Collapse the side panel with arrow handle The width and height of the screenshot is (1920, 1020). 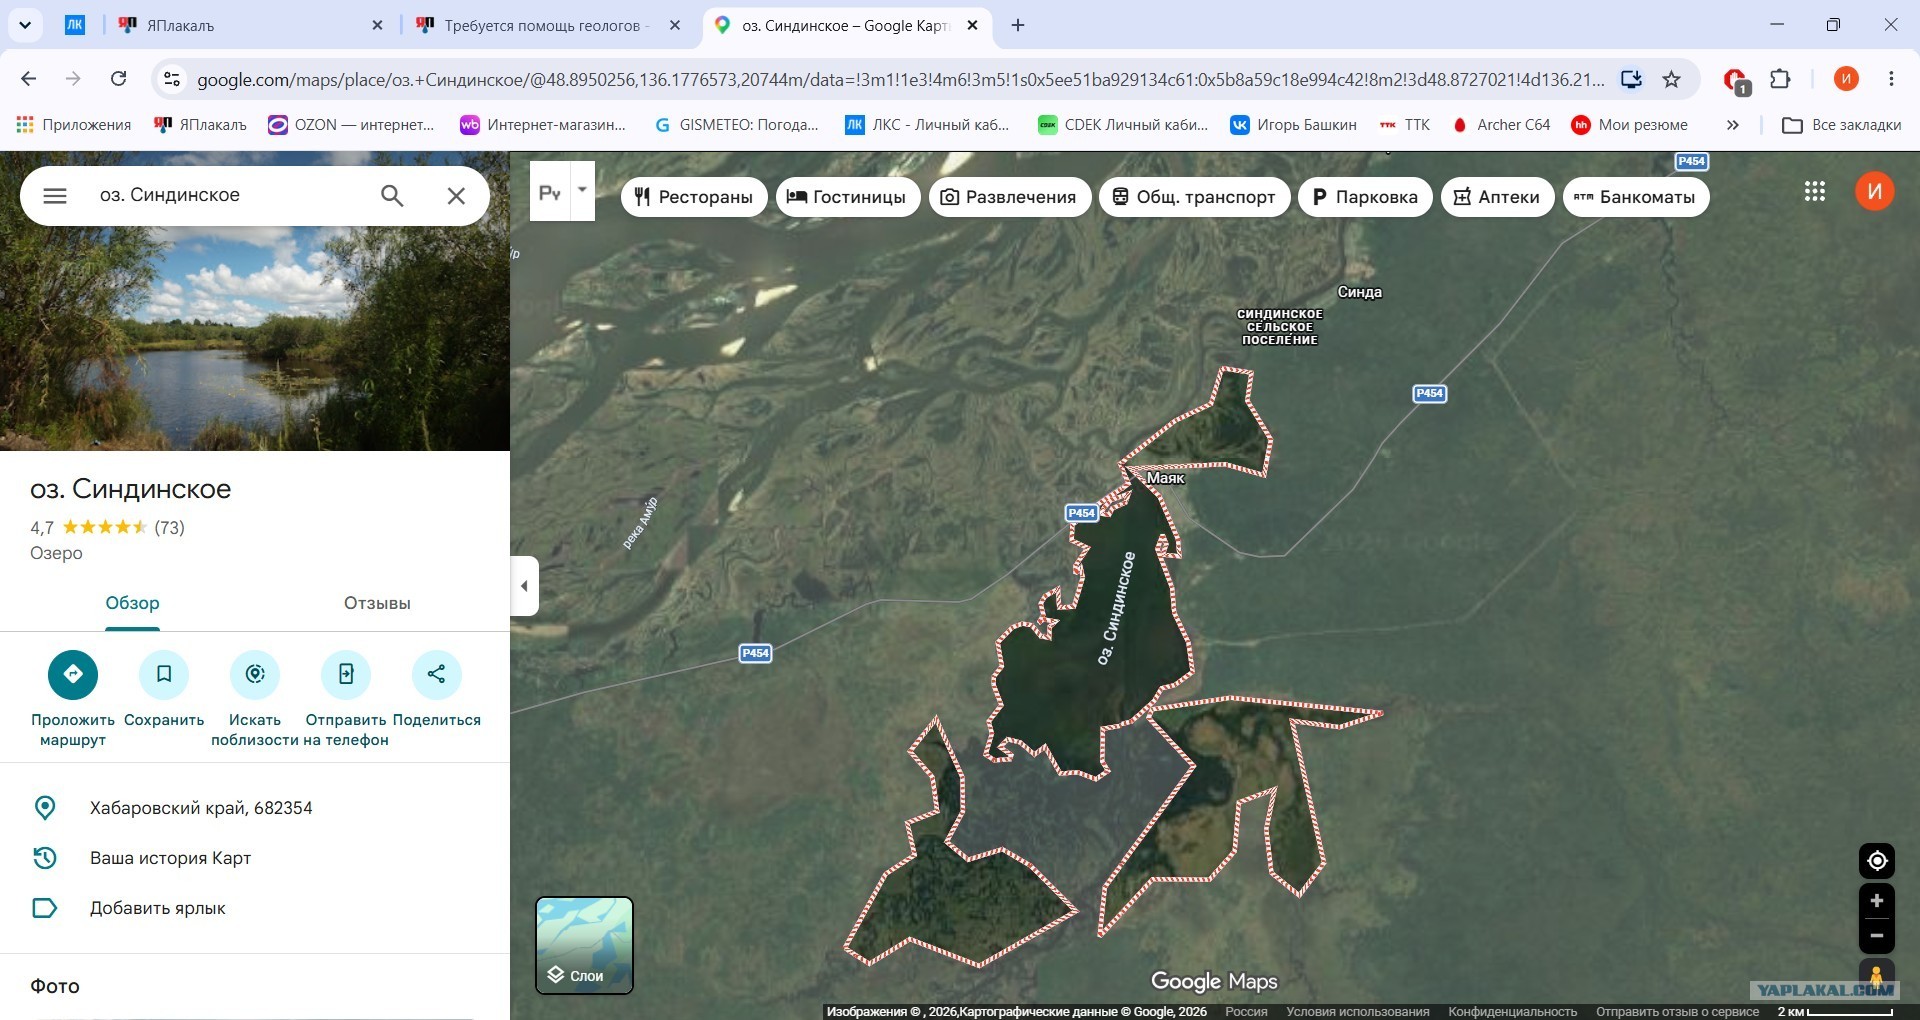coord(524,586)
